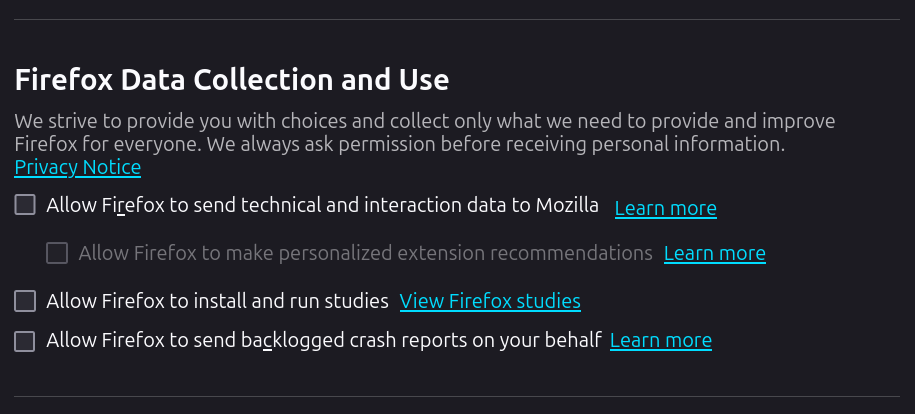The width and height of the screenshot is (915, 414).
Task: Click Learn more beside technical data option
Action: point(665,208)
